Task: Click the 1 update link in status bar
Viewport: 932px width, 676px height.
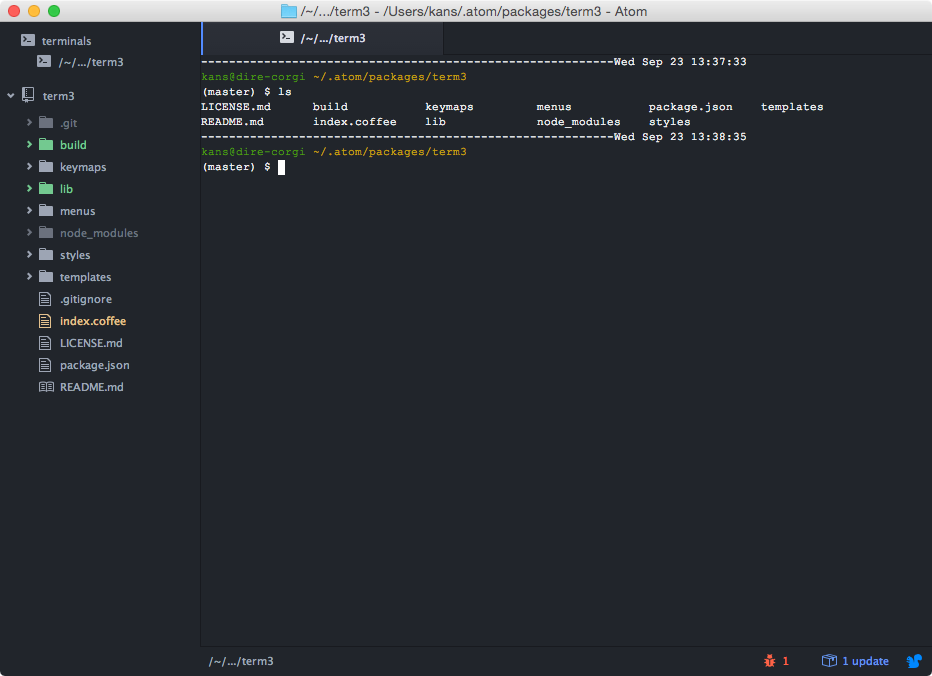Action: [865, 661]
